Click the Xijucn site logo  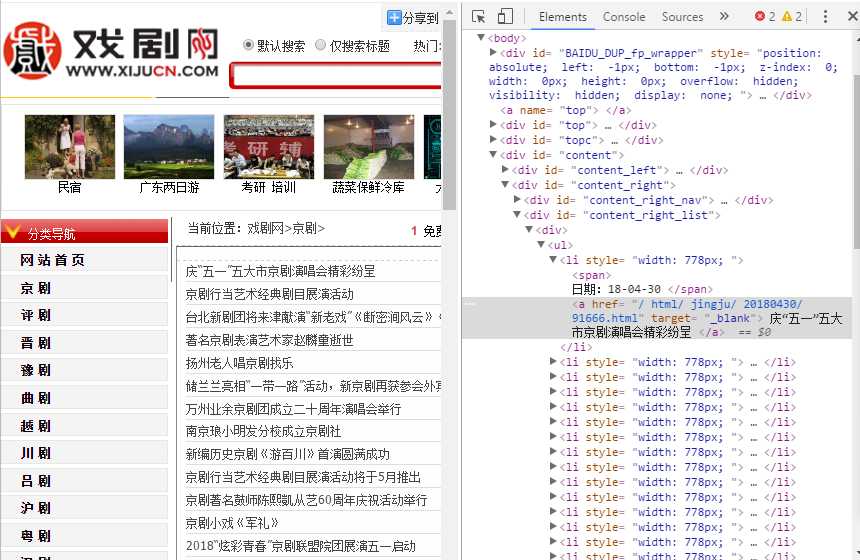coord(111,51)
